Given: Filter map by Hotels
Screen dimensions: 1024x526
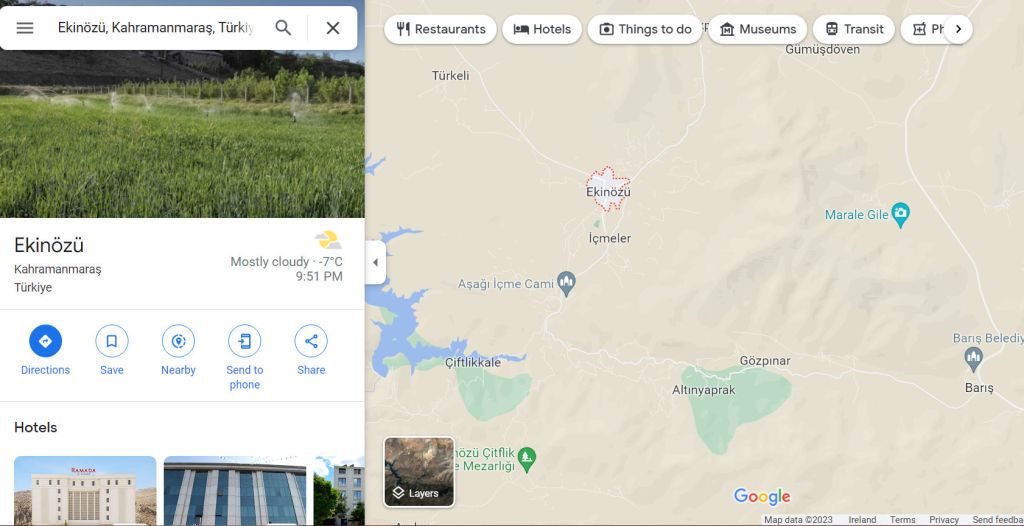Looking at the screenshot, I should tap(542, 29).
